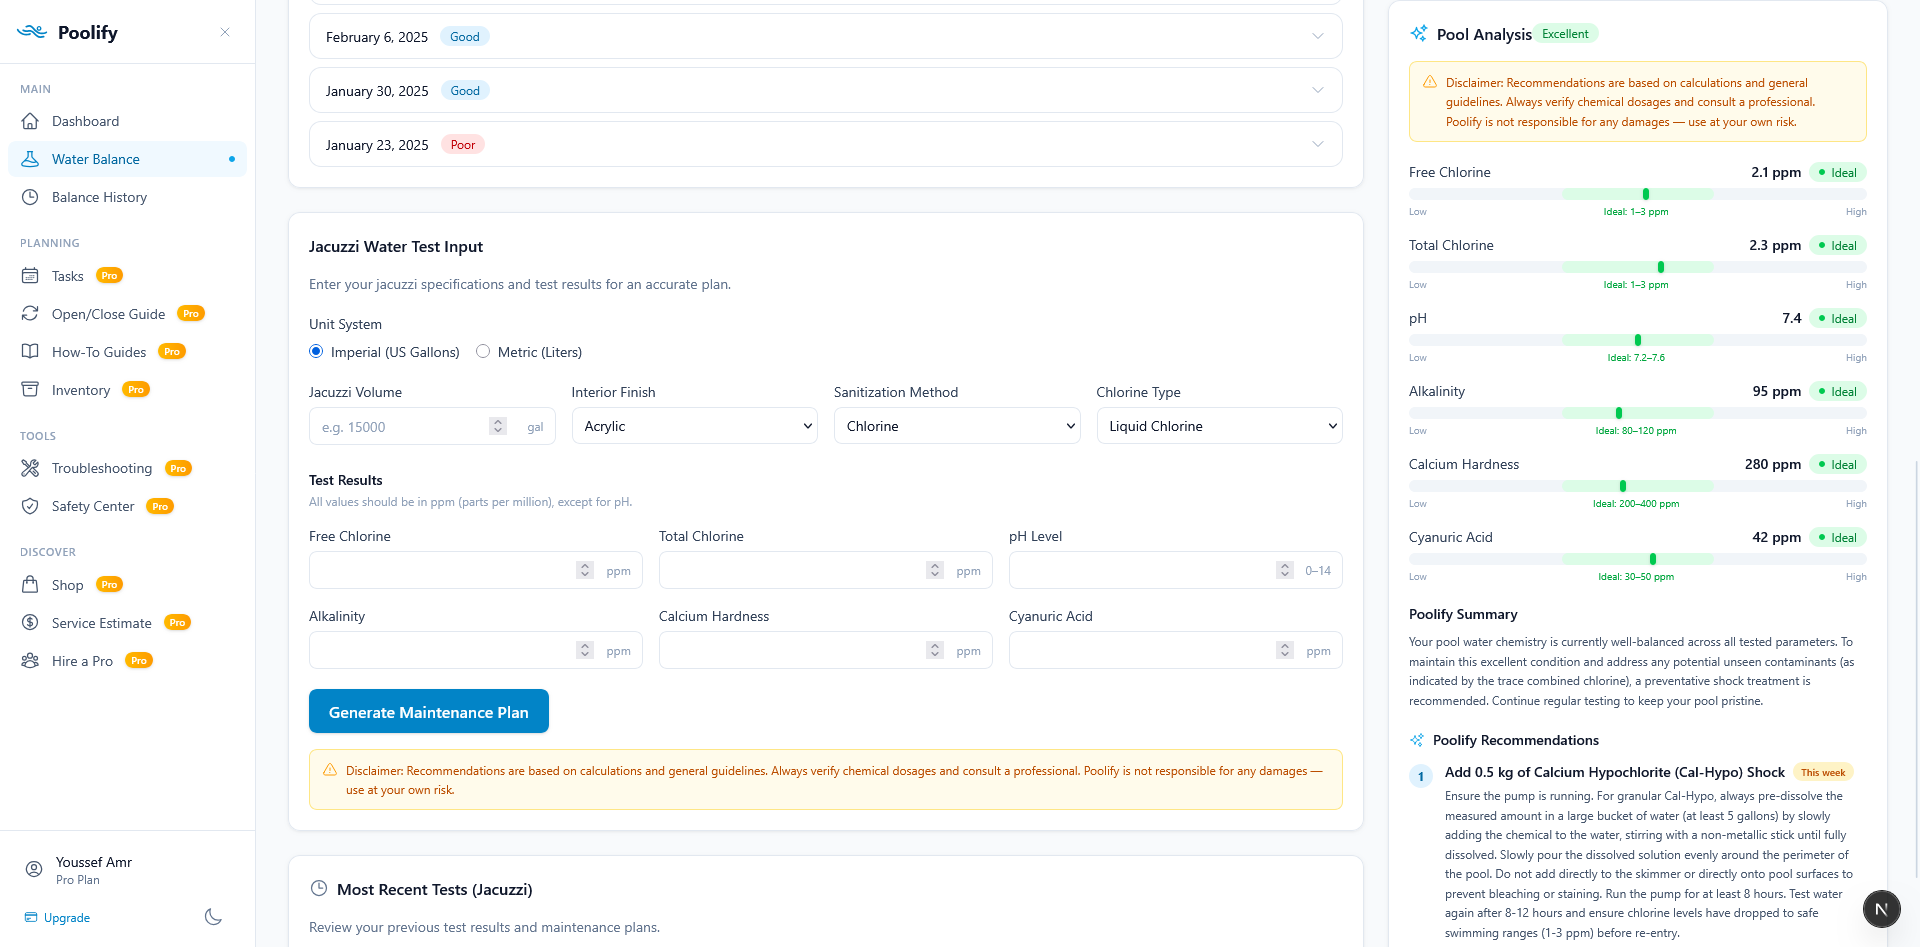This screenshot has height=947, width=1920.
Task: Click the Total Chlorine input field
Action: pos(826,570)
